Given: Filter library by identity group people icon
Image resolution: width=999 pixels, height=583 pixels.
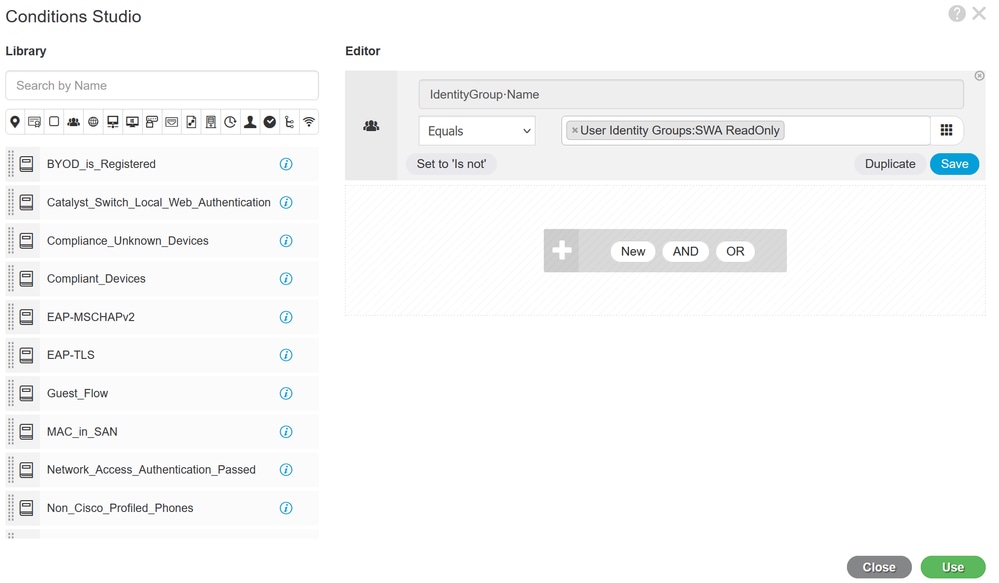Looking at the screenshot, I should (73, 122).
